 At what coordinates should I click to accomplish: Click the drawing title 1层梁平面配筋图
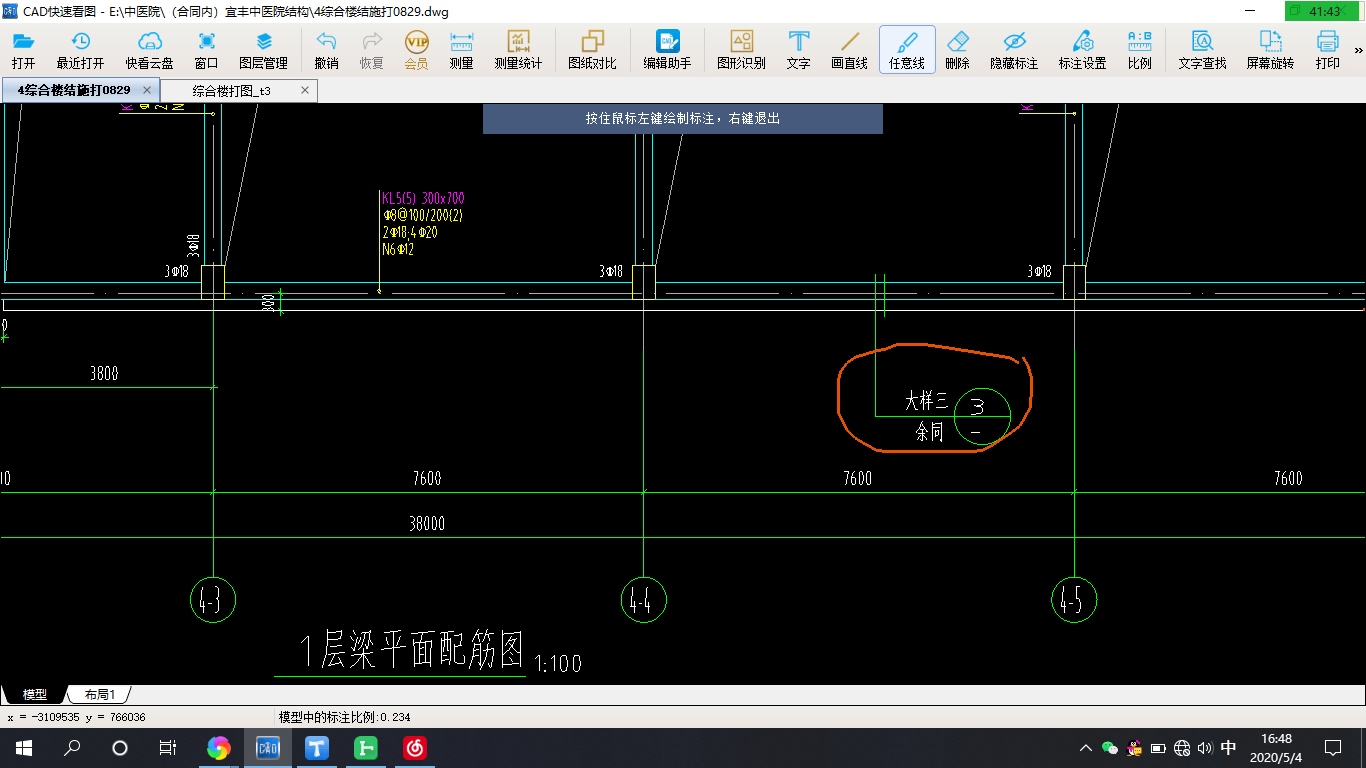[x=413, y=651]
